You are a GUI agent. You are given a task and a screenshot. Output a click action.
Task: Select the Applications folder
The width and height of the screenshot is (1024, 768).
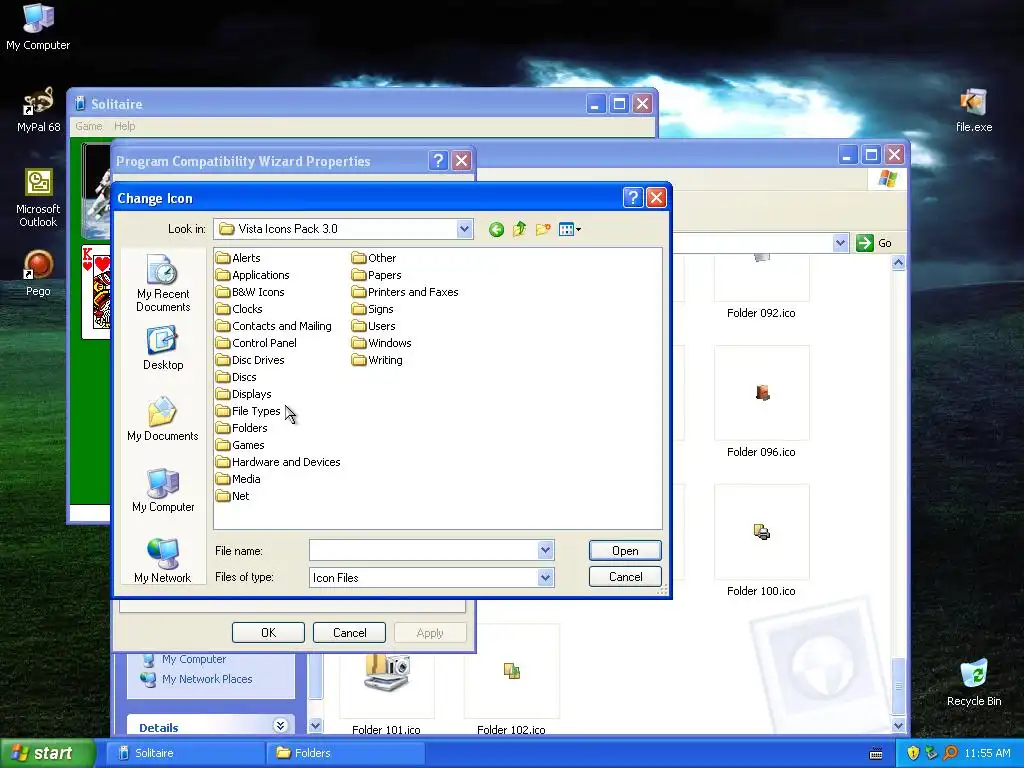pos(253,275)
